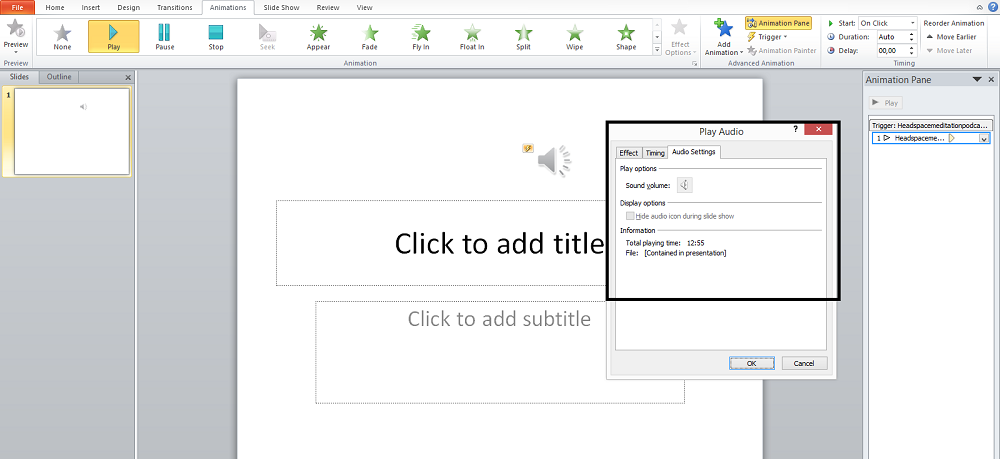This screenshot has width=1000, height=459.
Task: Open the Transitions ribbon tab
Action: pos(175,7)
